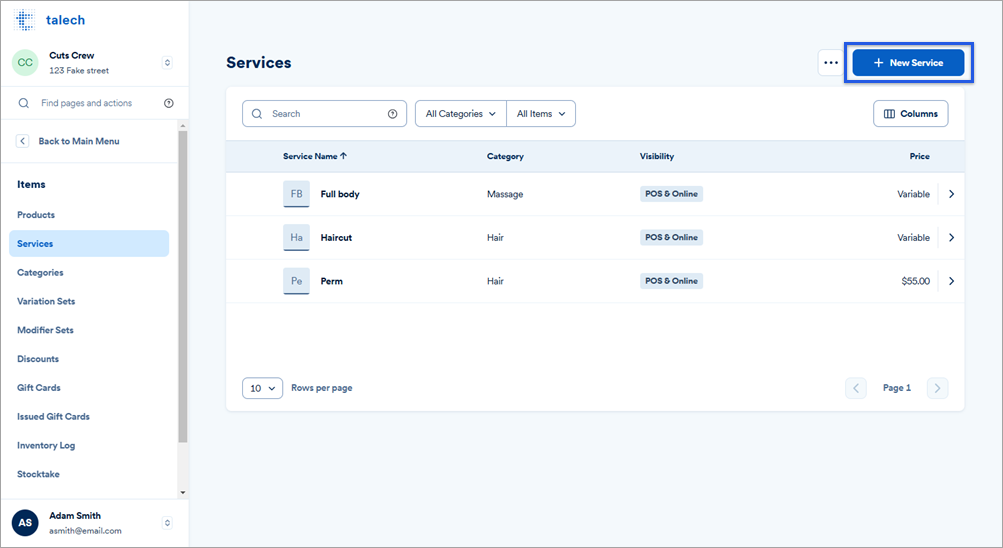Image resolution: width=1003 pixels, height=548 pixels.
Task: Open Gift Cards in sidebar
Action: [39, 388]
